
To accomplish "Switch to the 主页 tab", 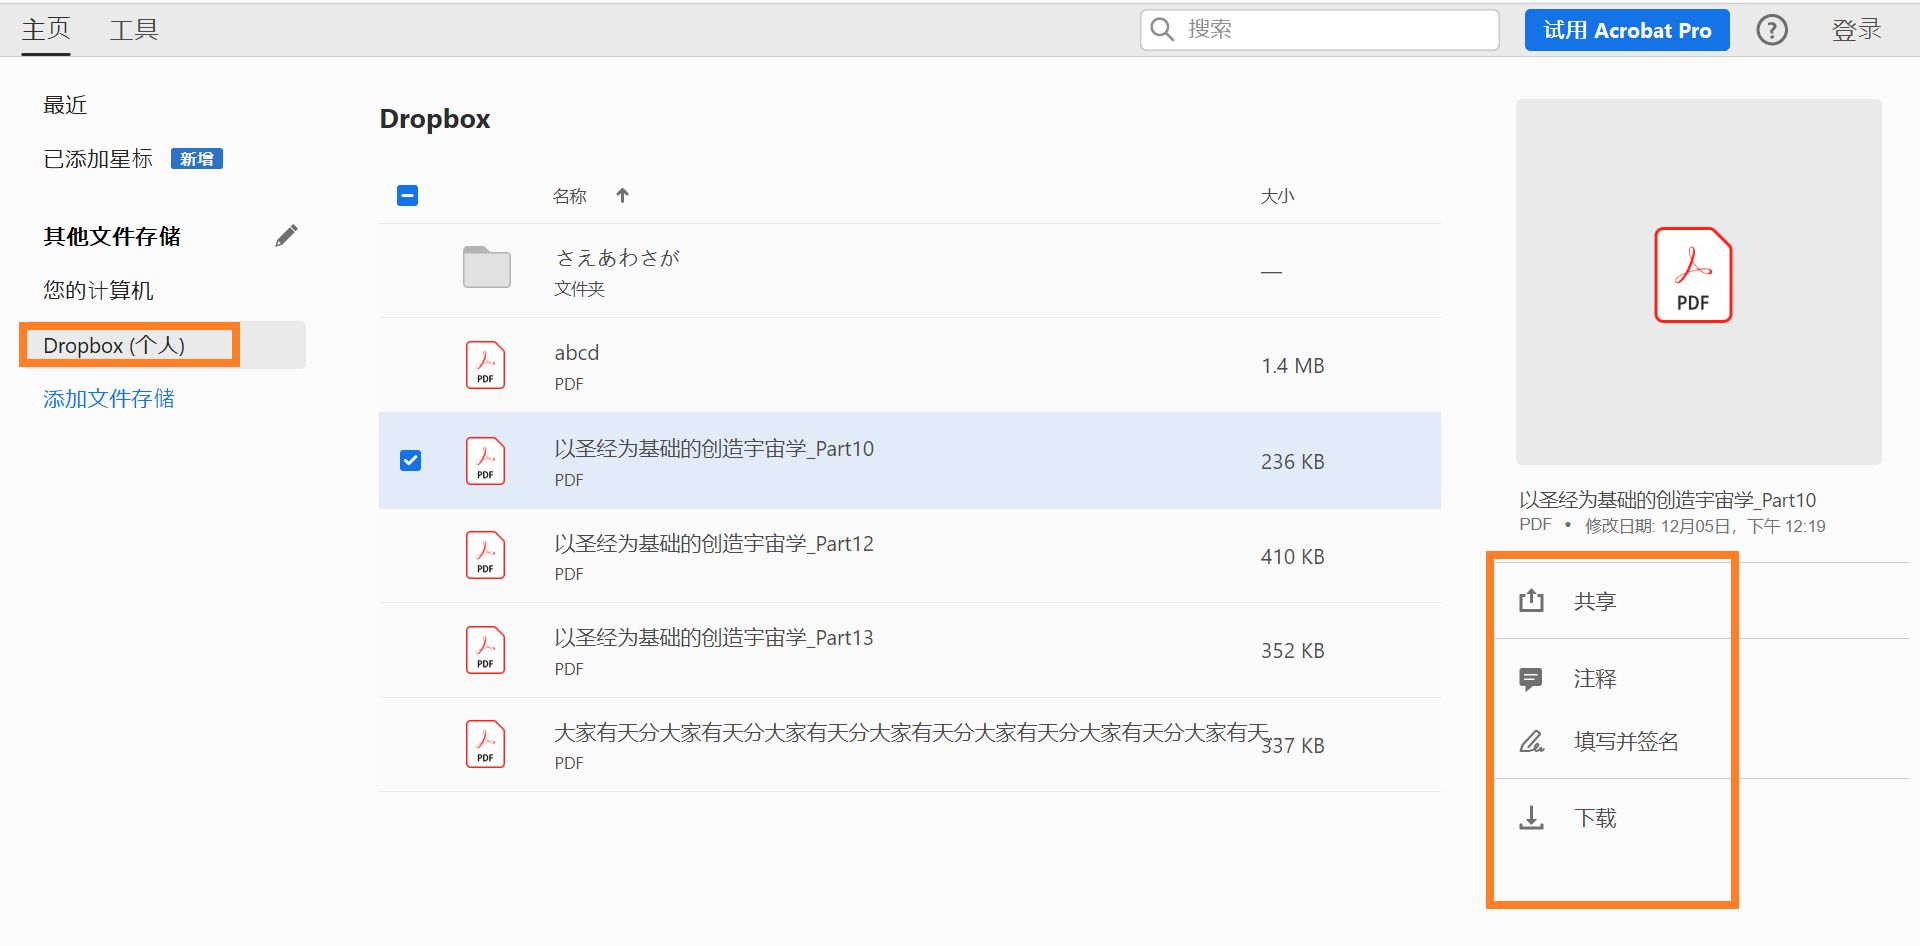I will point(44,29).
